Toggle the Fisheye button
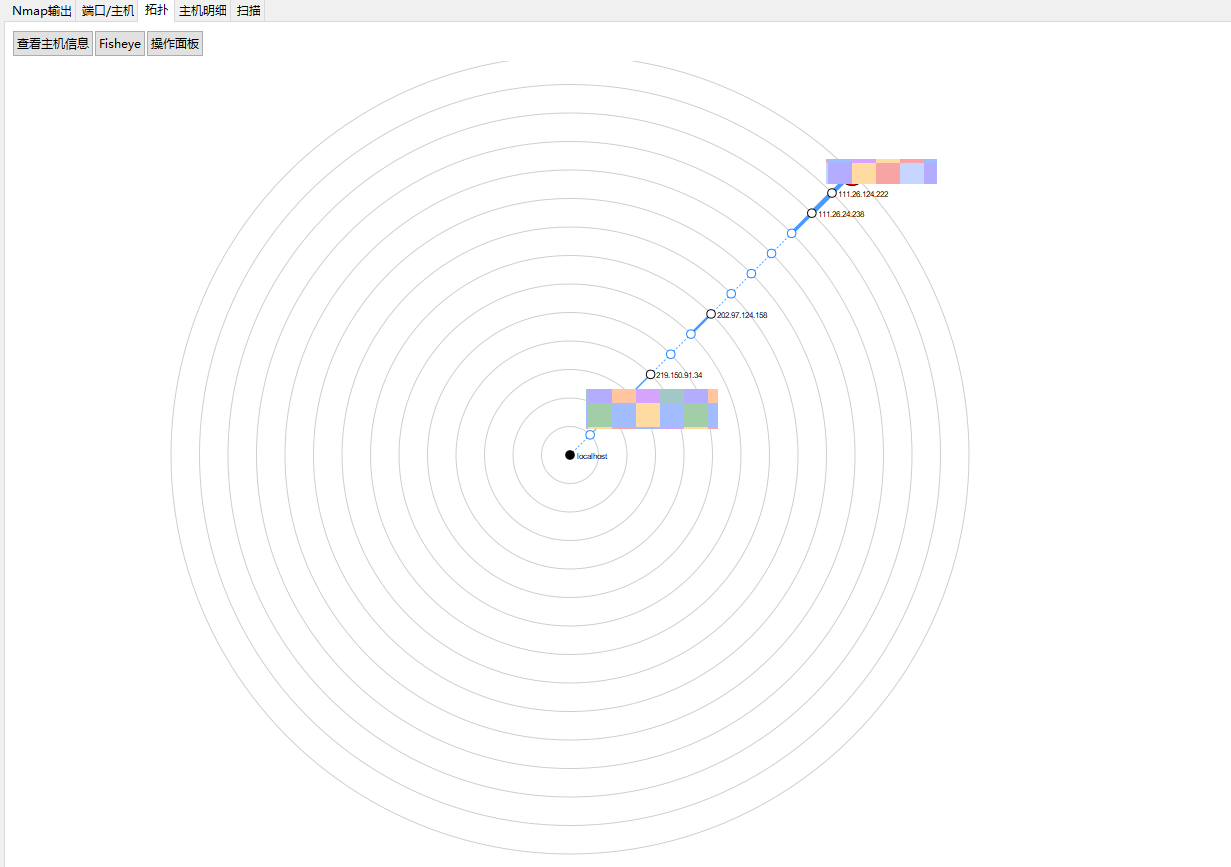Screen dimensions: 1231x867 [120, 44]
